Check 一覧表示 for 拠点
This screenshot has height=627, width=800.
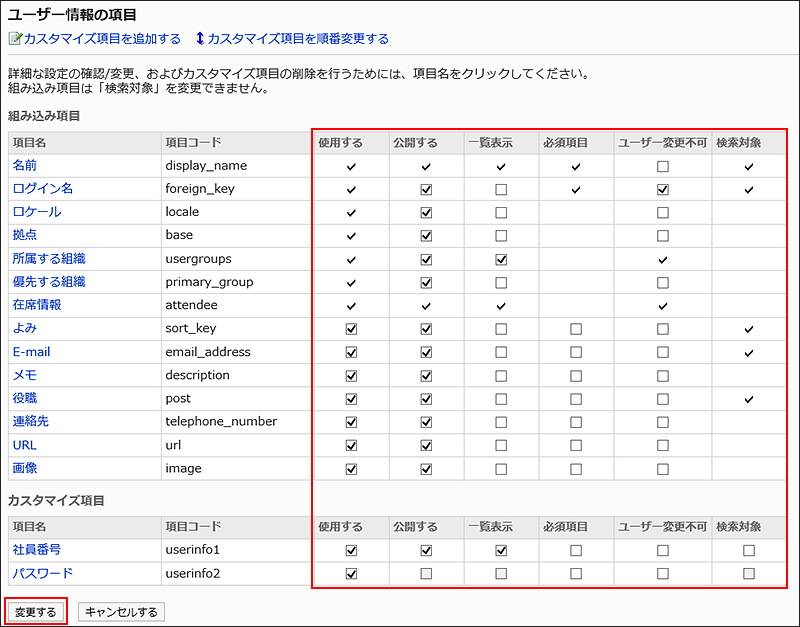[501, 236]
